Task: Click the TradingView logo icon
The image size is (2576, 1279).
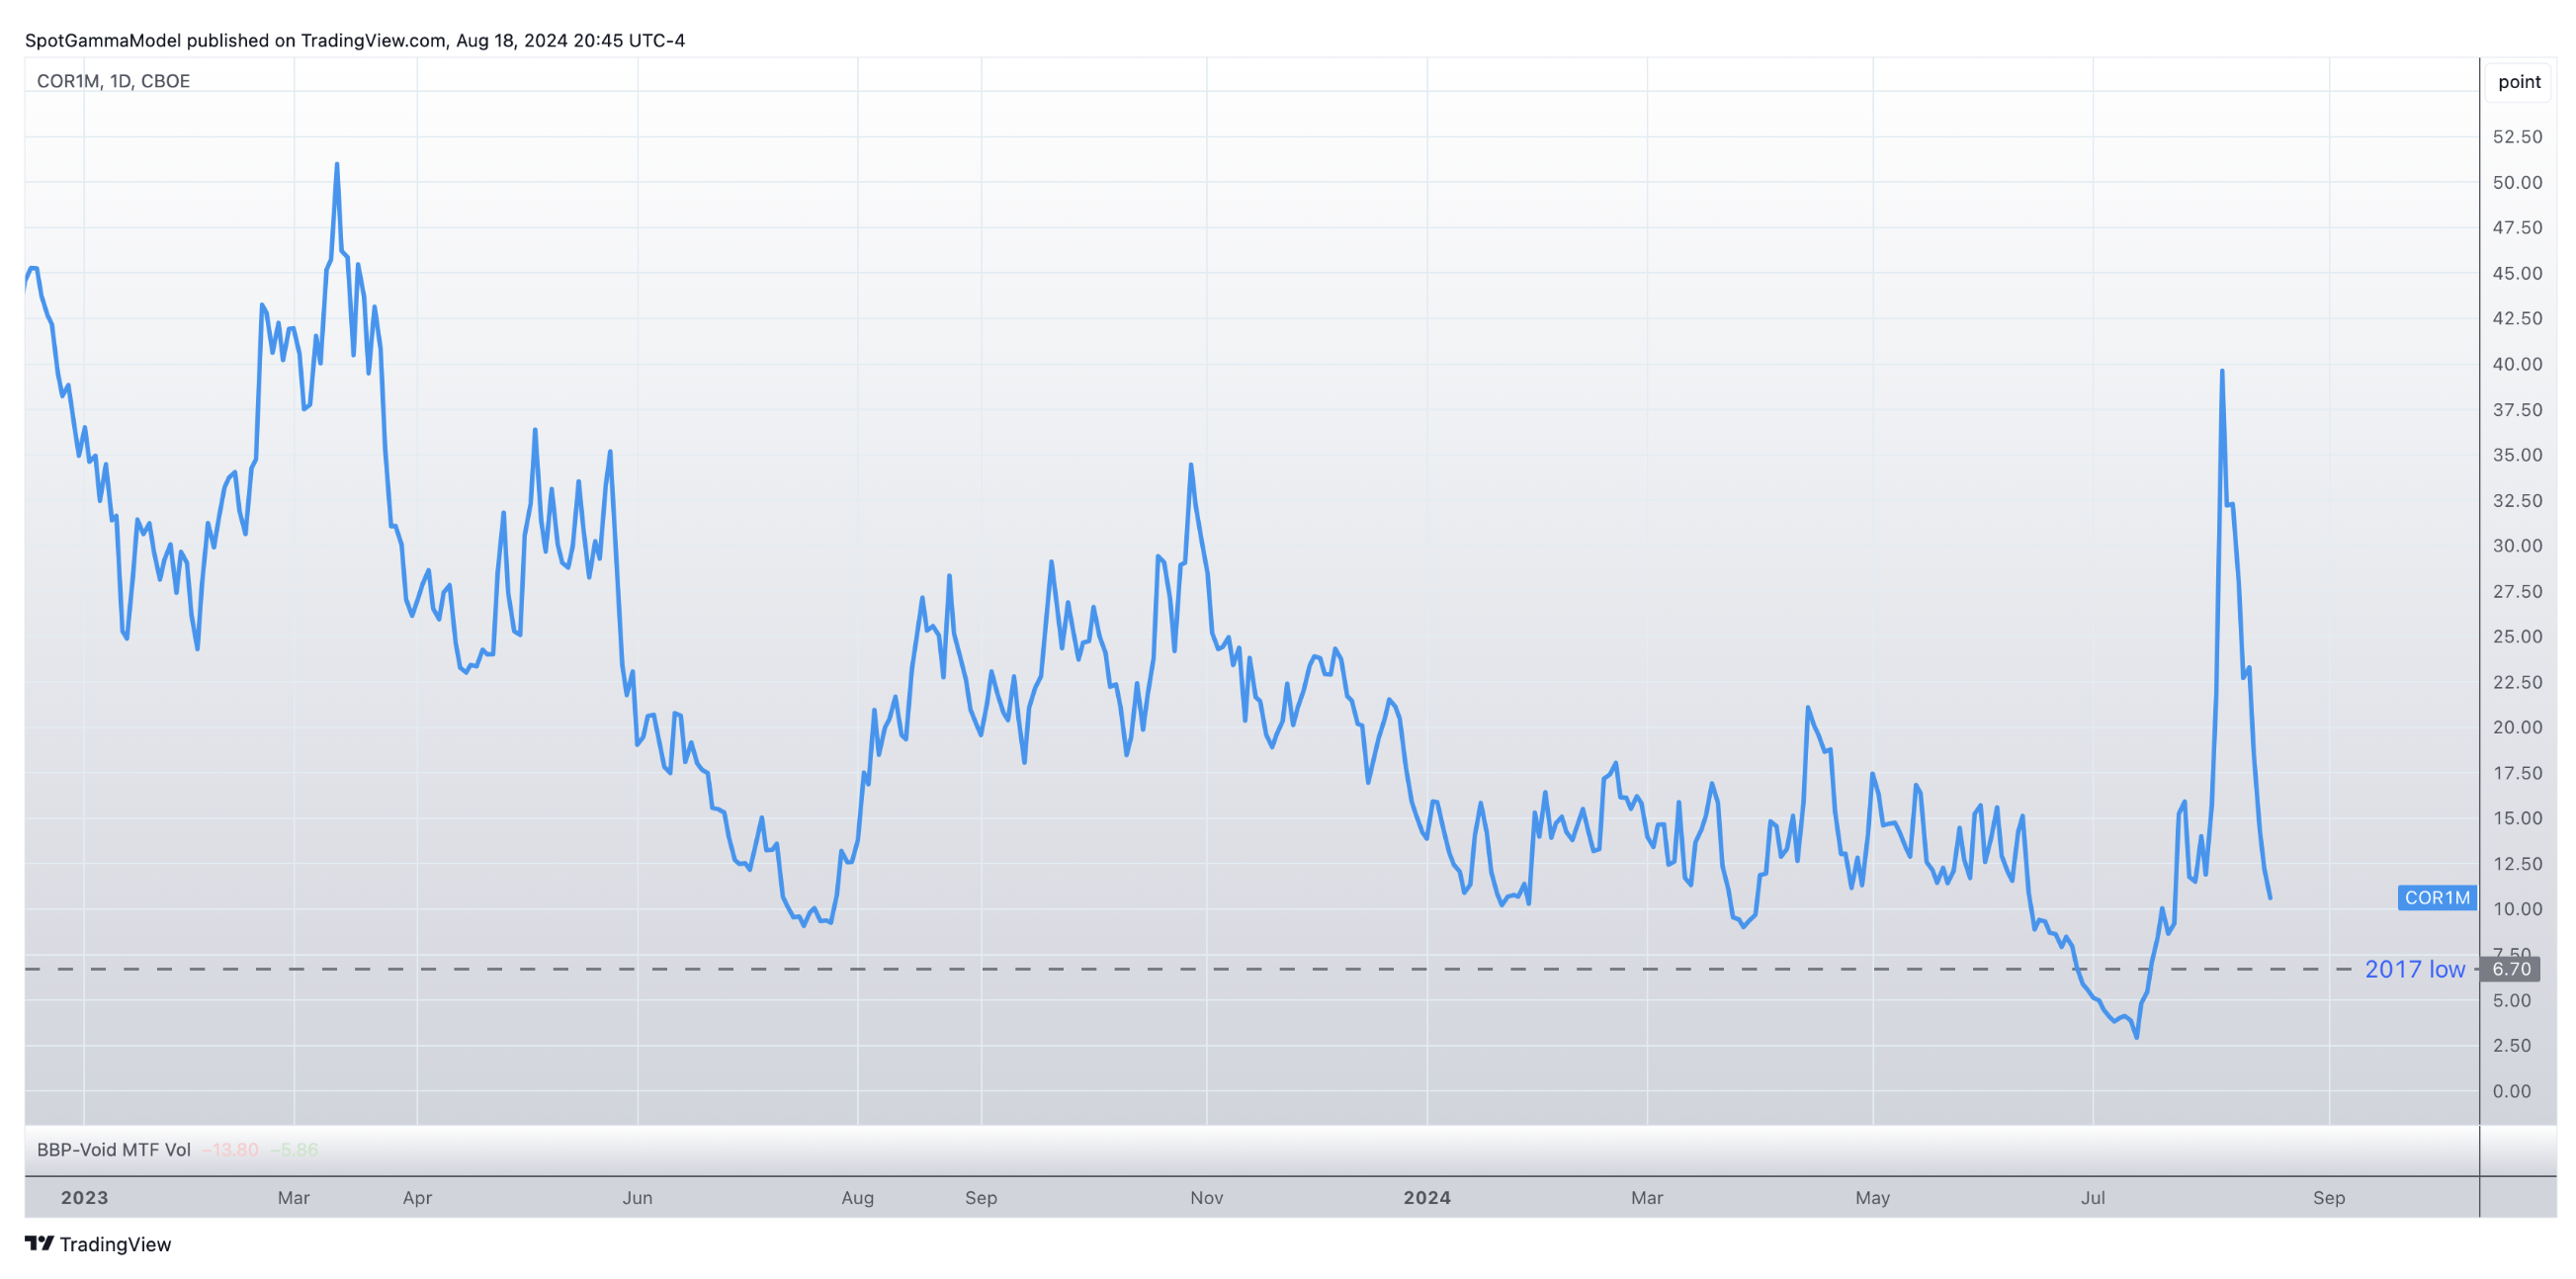Action: click(38, 1243)
